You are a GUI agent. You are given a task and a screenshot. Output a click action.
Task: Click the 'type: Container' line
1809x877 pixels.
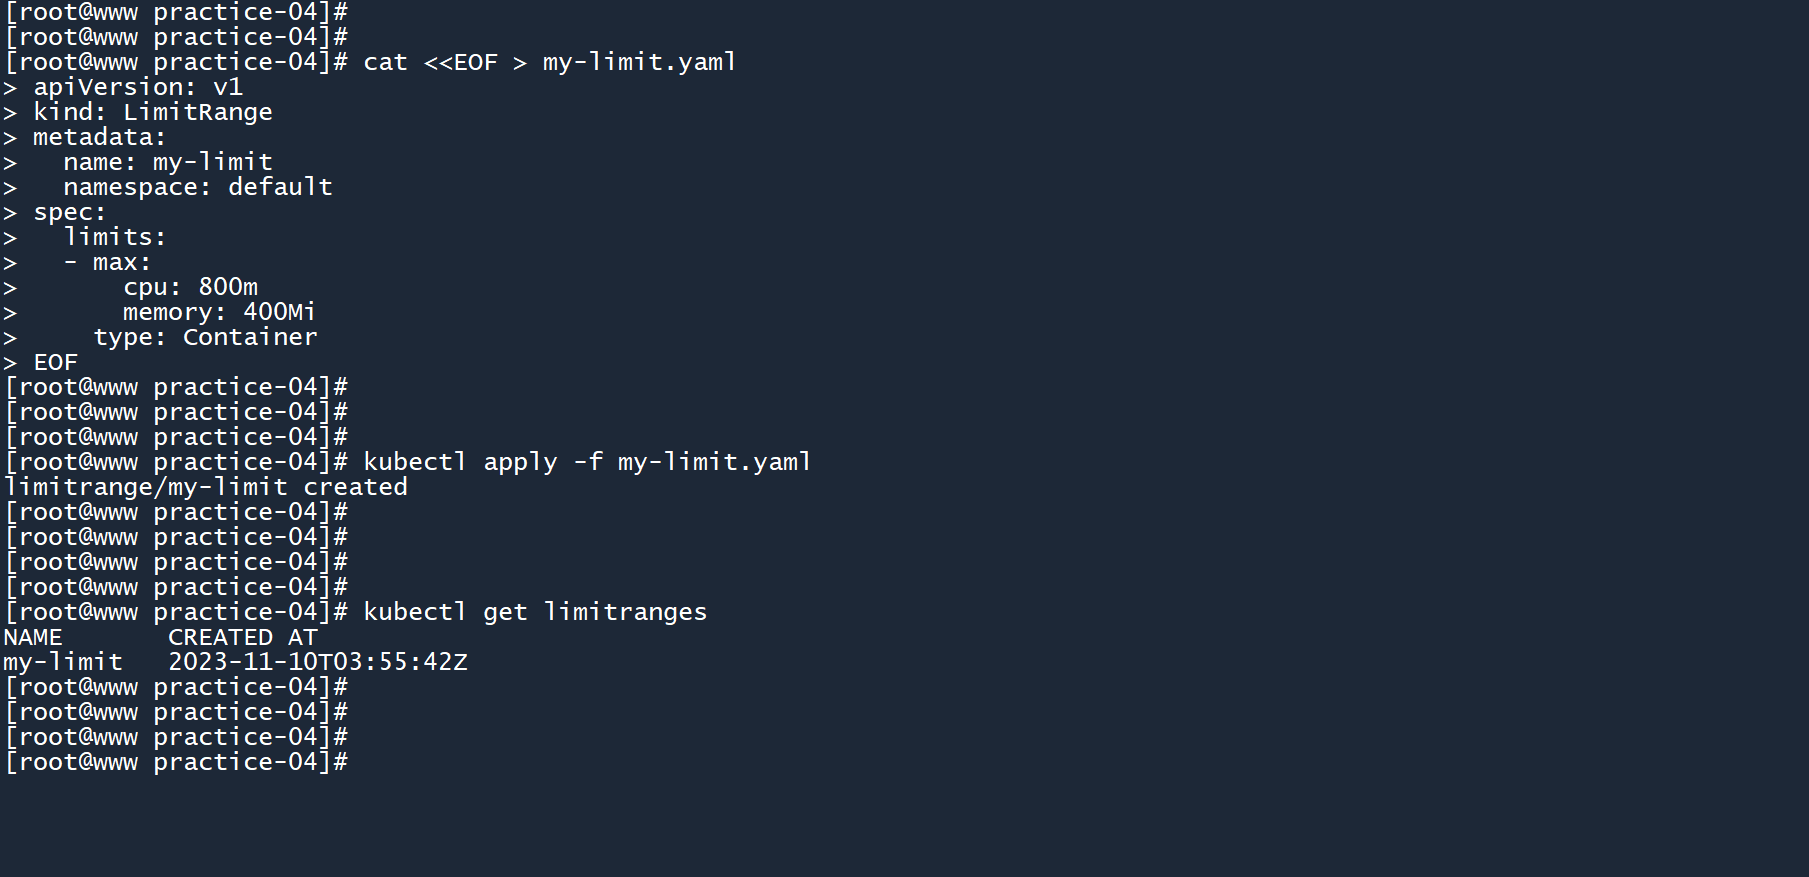[x=205, y=337]
